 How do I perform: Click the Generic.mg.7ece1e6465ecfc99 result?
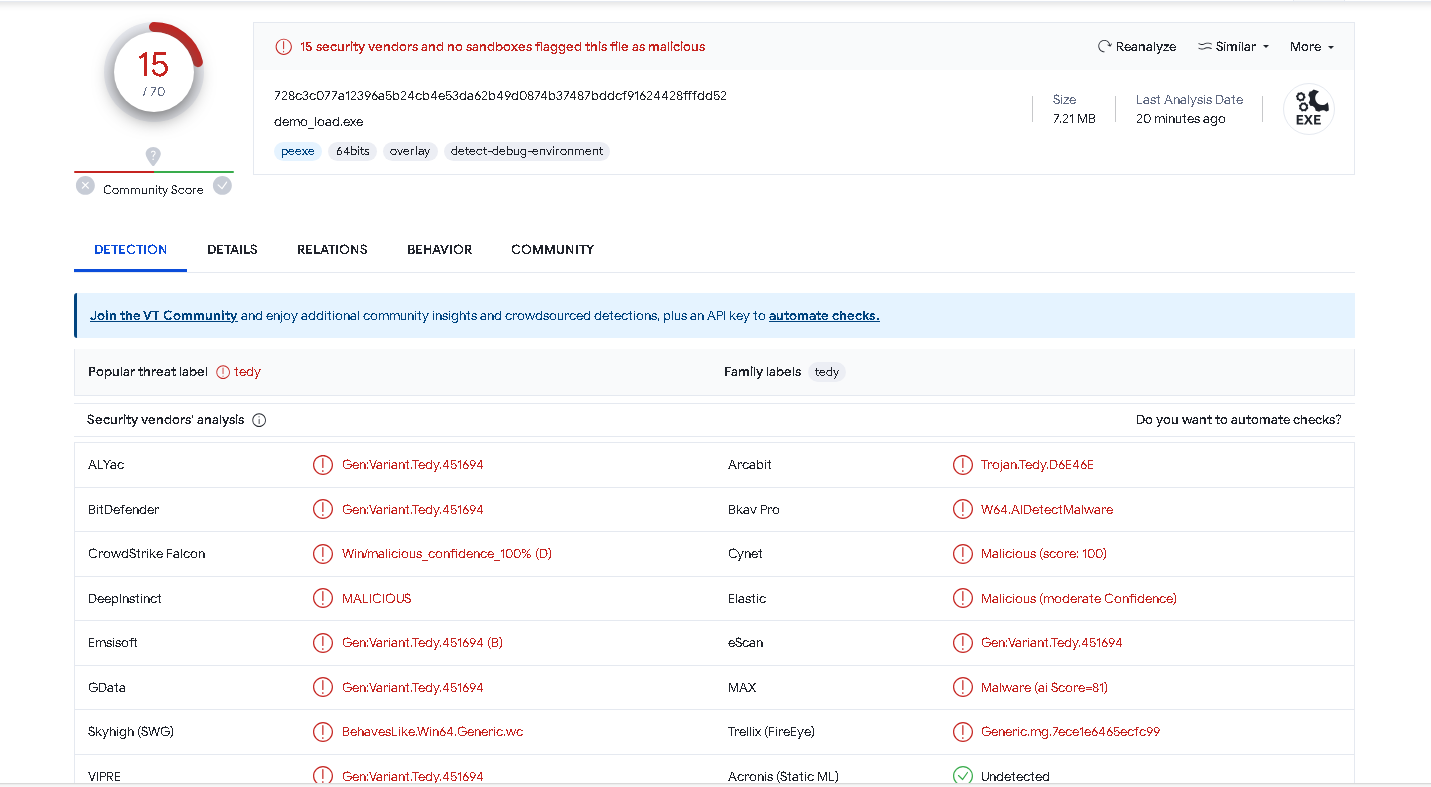(1070, 732)
